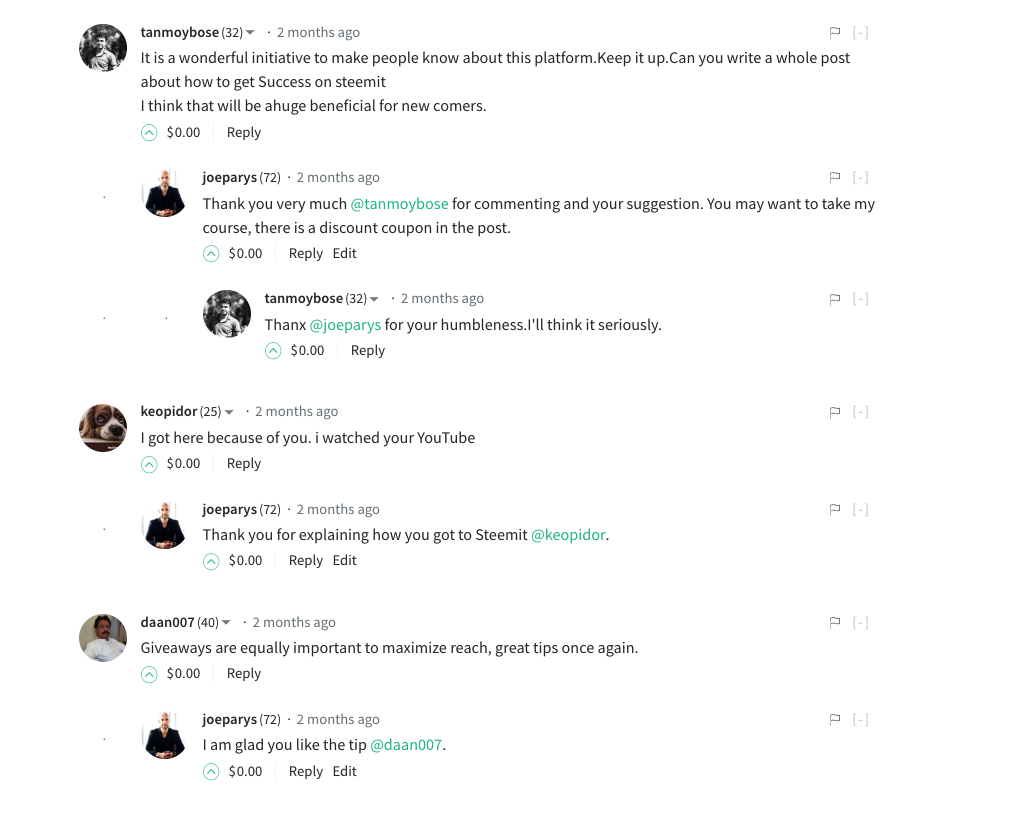This screenshot has height=817, width=1014.
Task: Flag keopidor's comment
Action: pos(835,412)
